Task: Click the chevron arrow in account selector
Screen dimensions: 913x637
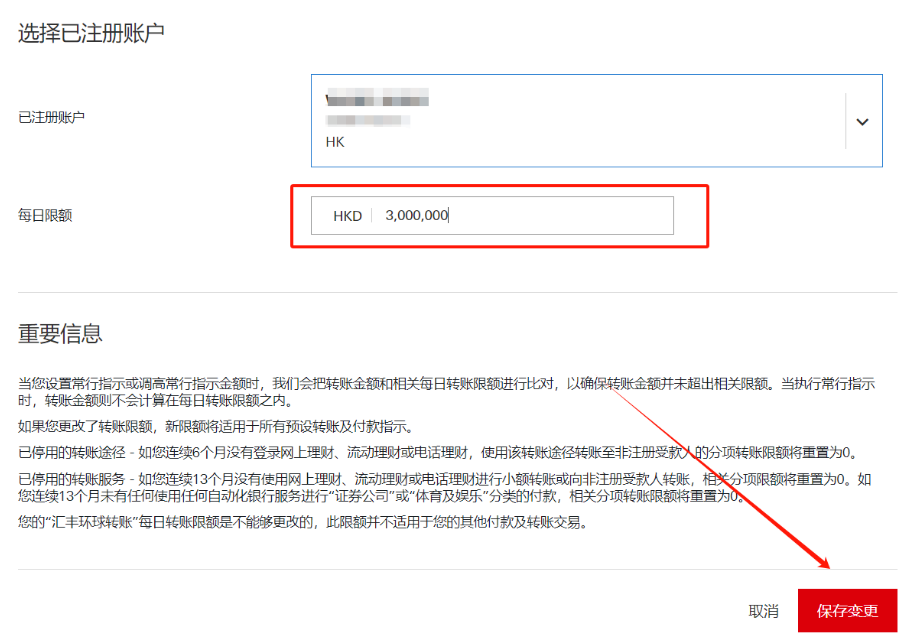Action: point(862,122)
